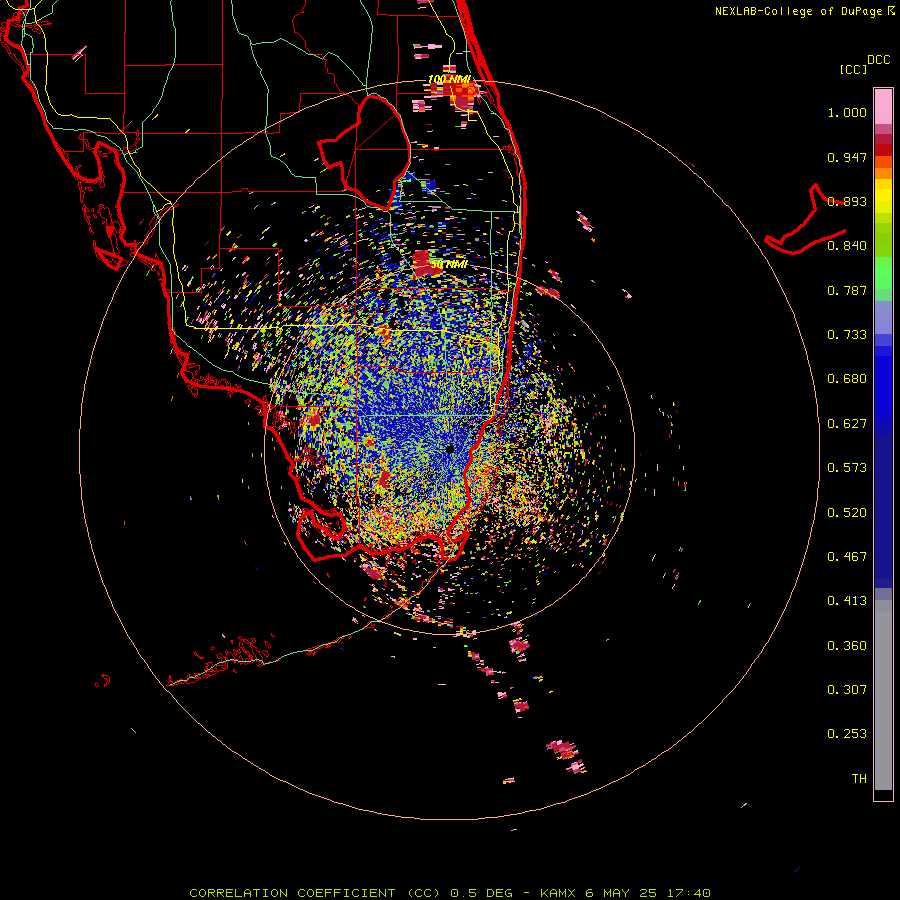The height and width of the screenshot is (900, 900).
Task: Click the 50 NMI range ring label
Action: [x=449, y=264]
